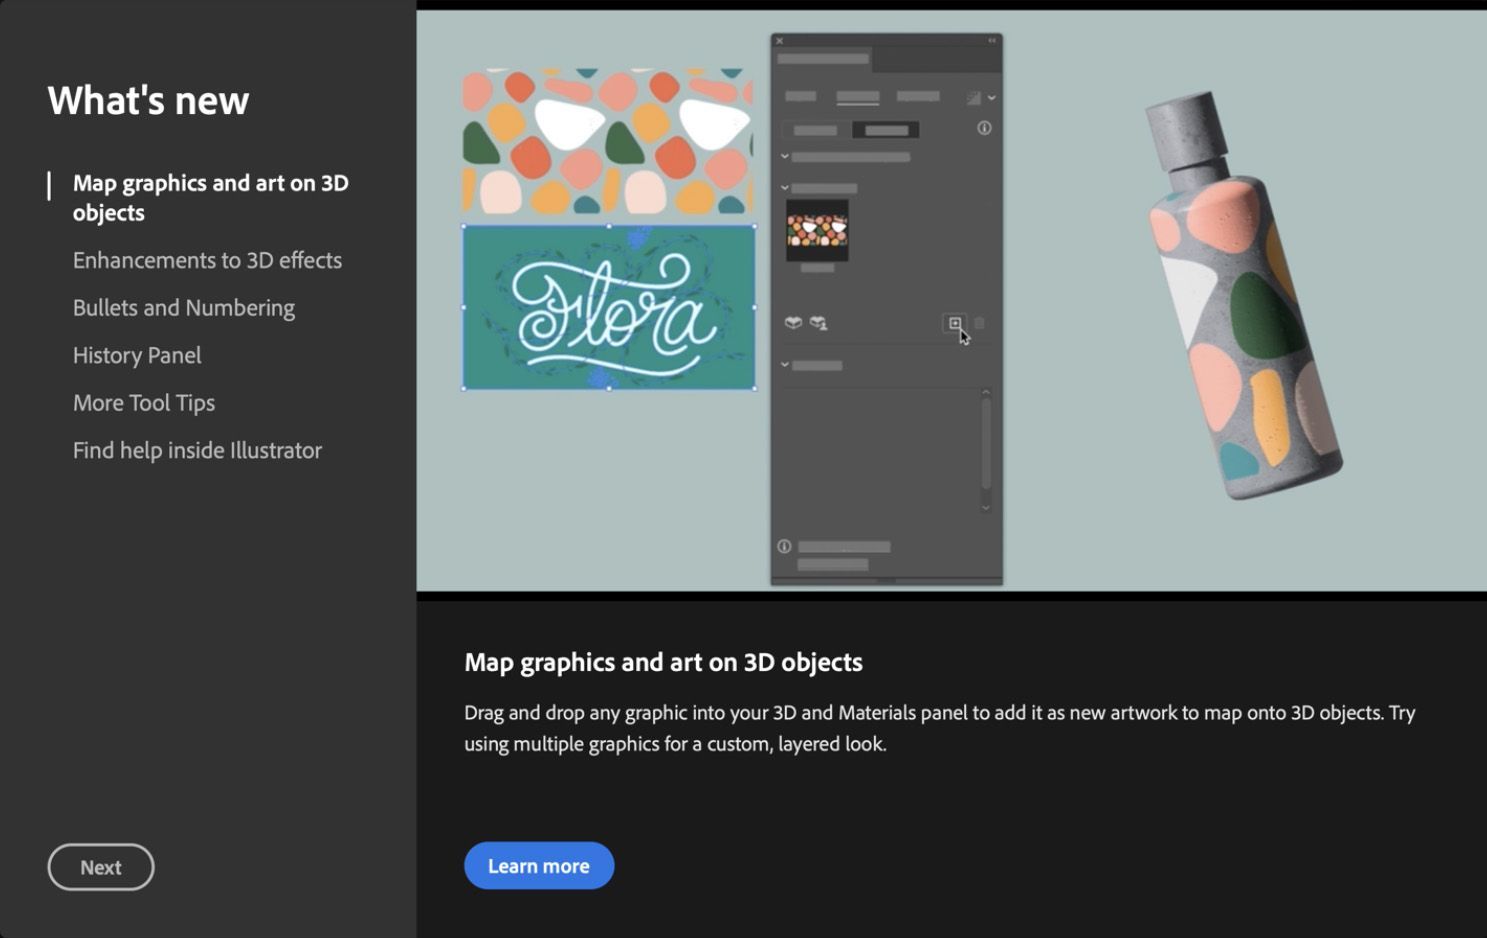Collapse the properties section chevron below icons

pos(785,365)
